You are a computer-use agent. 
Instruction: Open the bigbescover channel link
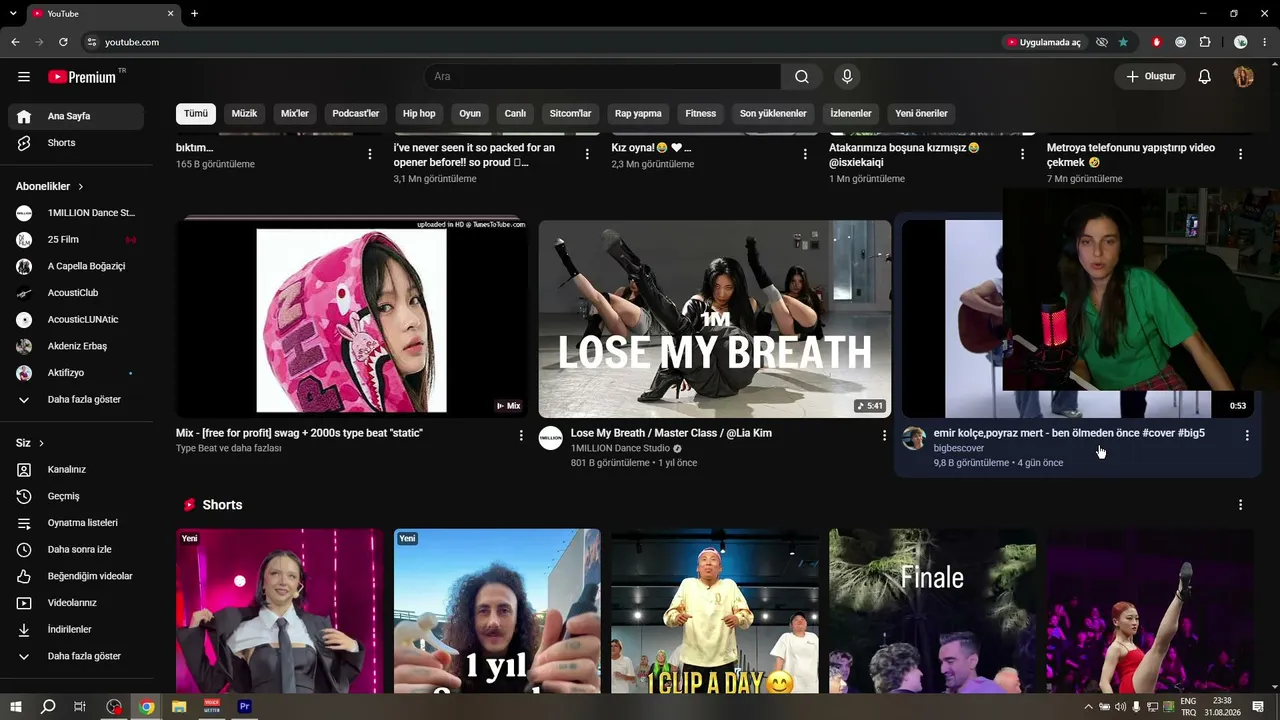click(x=959, y=448)
